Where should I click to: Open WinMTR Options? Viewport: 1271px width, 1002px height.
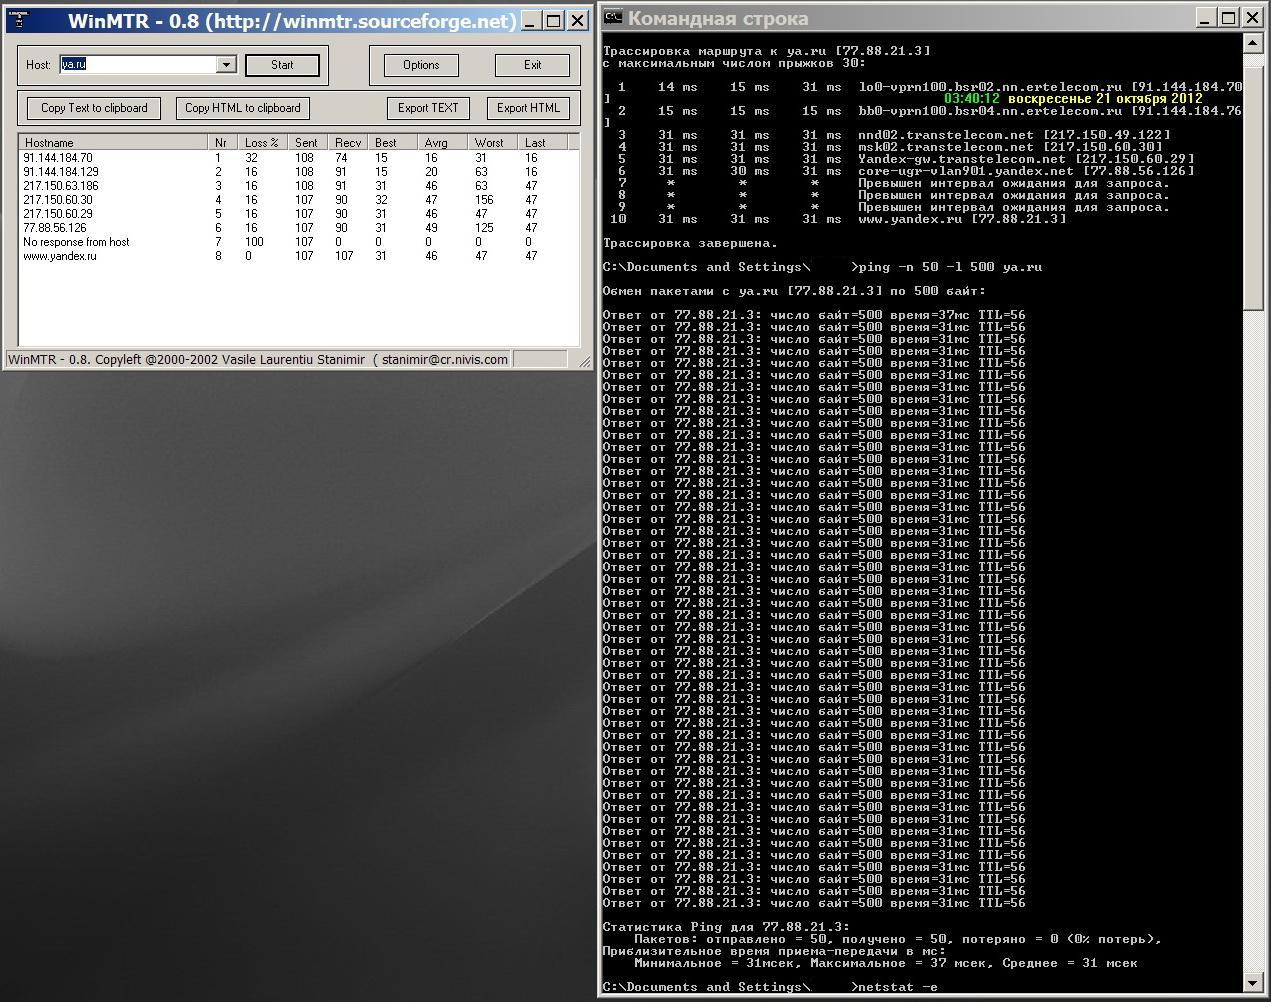pos(421,65)
